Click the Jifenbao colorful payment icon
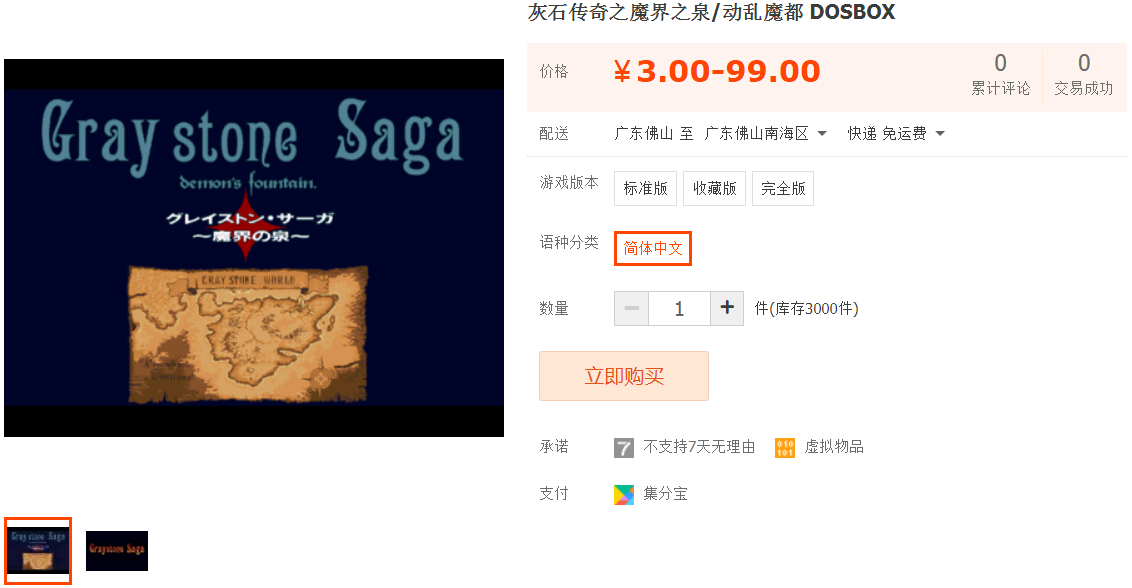 tap(624, 494)
